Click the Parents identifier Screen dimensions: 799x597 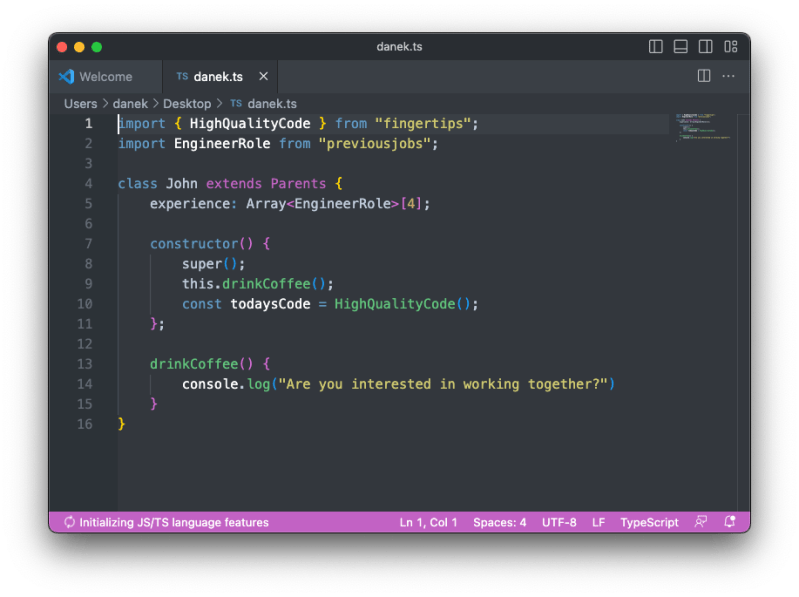298,183
